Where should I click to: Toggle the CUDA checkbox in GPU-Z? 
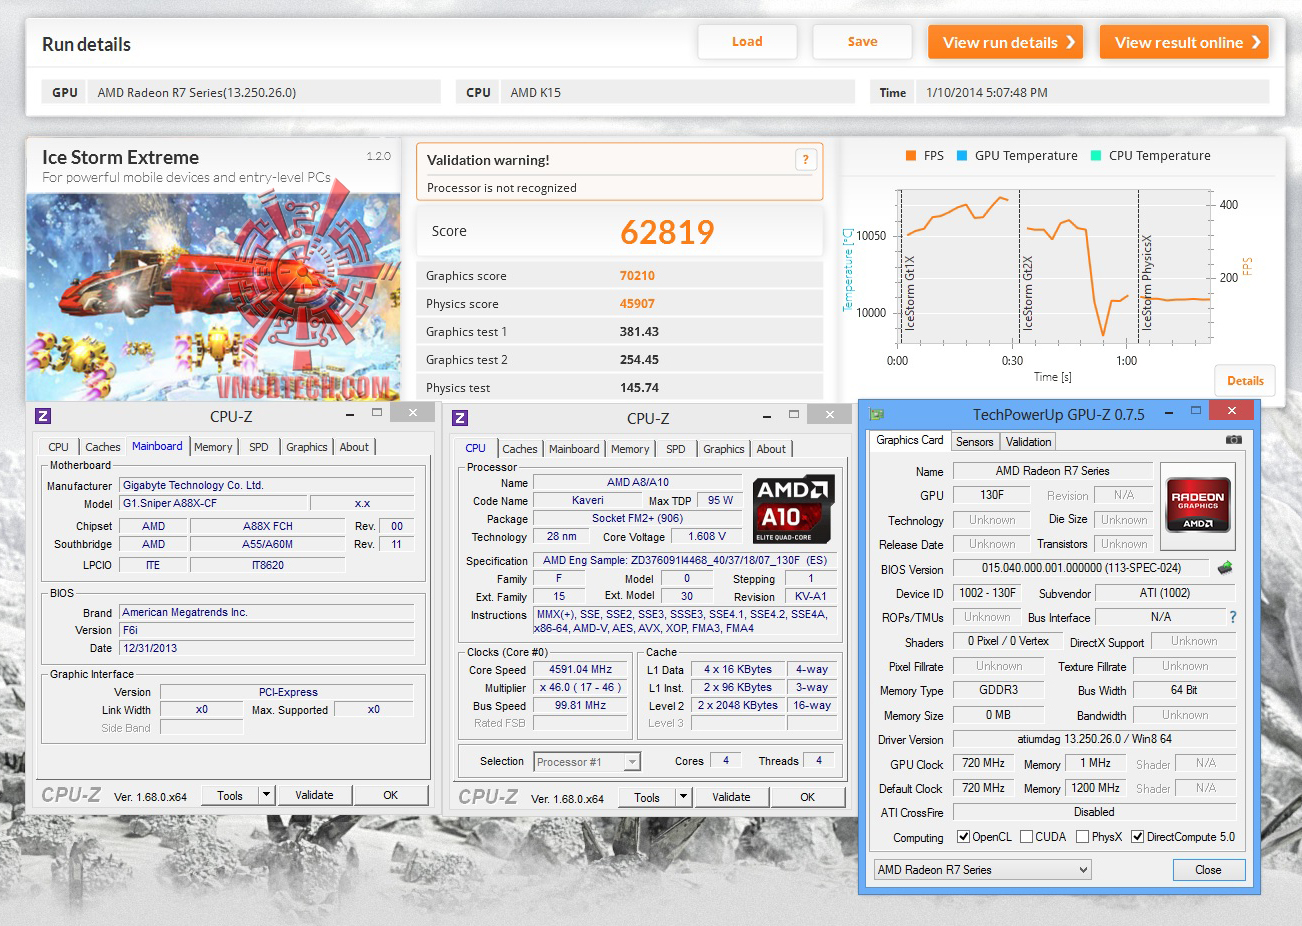coord(1026,837)
